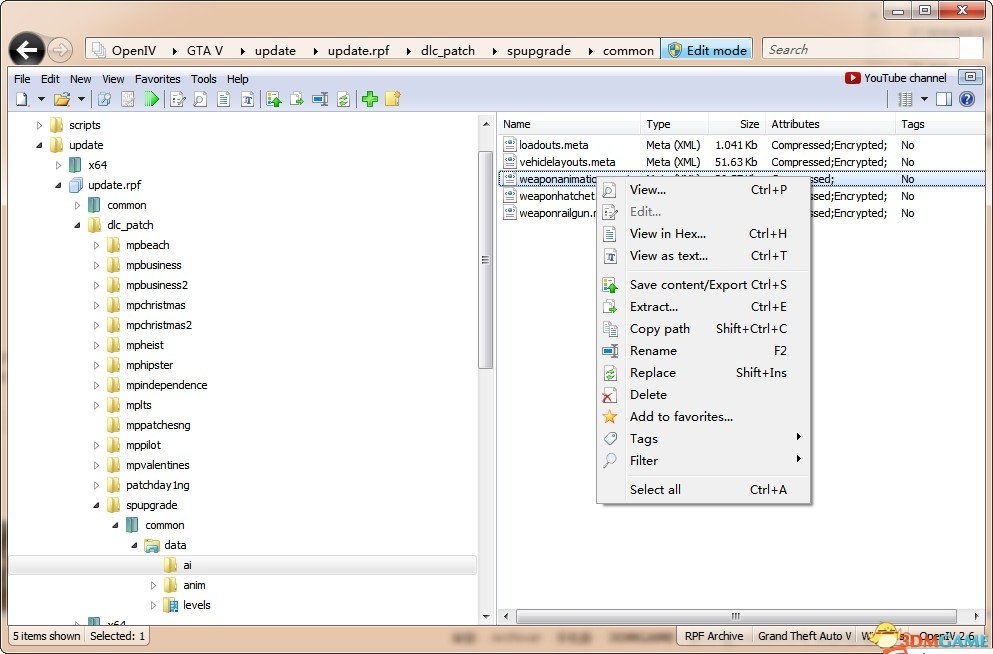
Task: Sort the file list by Name column
Action: pos(568,124)
